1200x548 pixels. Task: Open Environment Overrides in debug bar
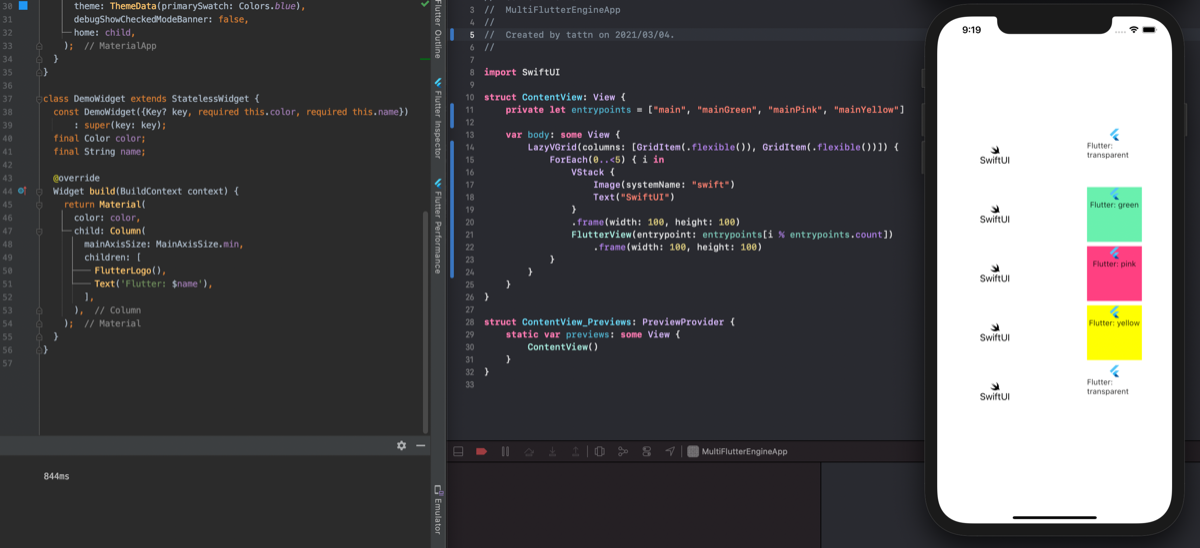647,451
